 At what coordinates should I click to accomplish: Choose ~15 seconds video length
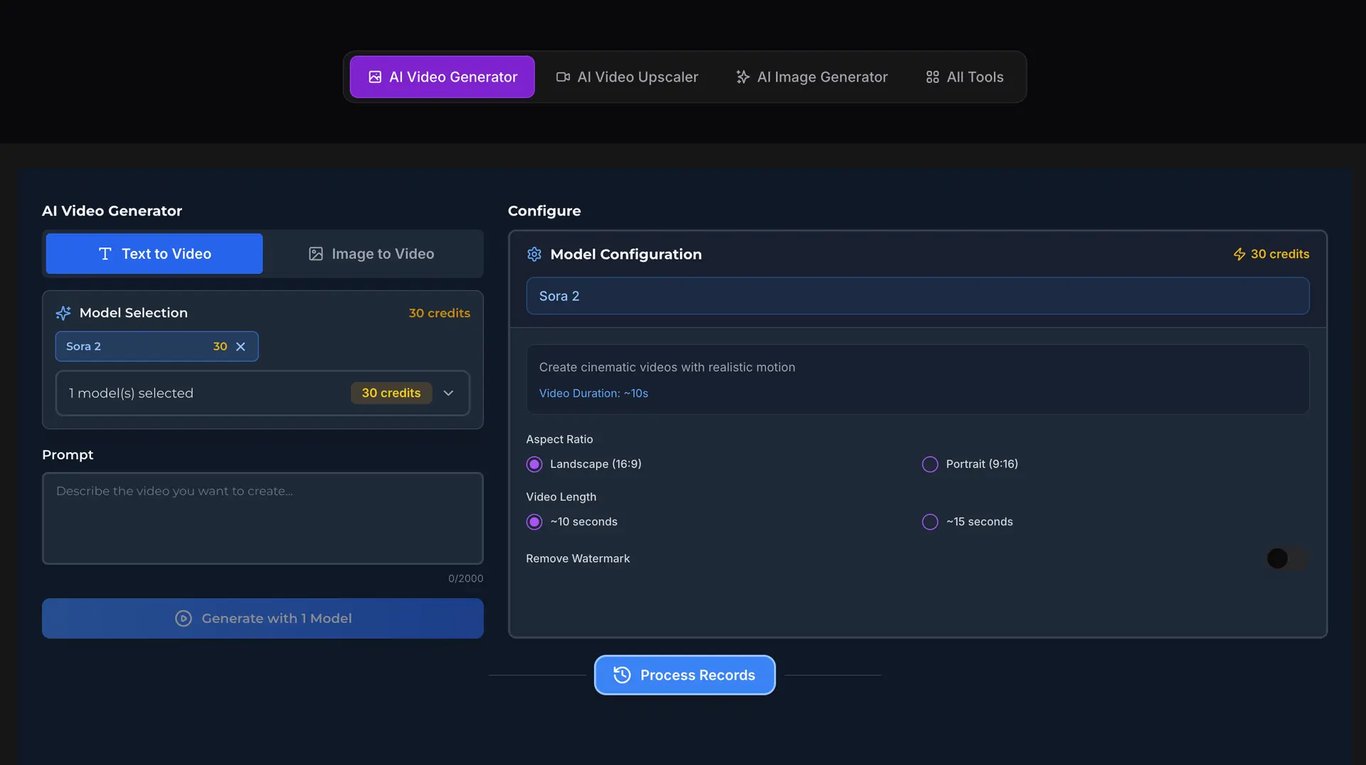coord(930,522)
